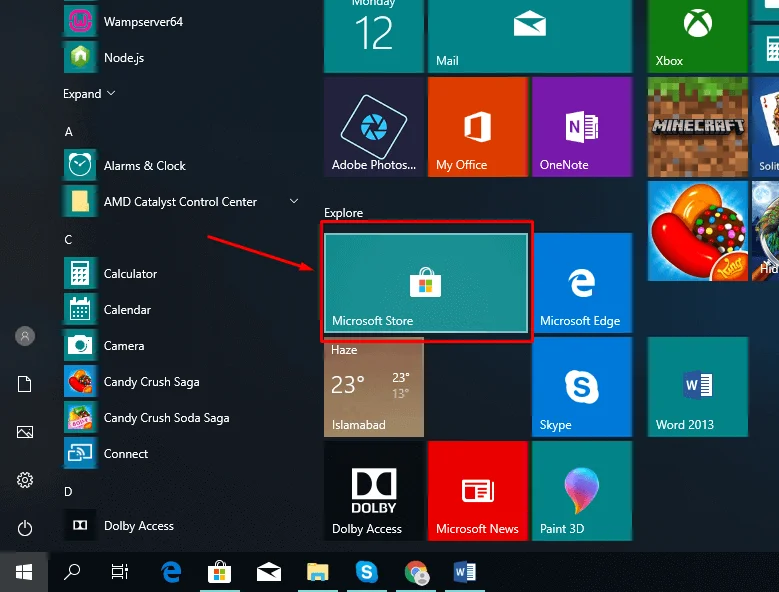Screen dimensions: 779x592
Task: Open Task View on the taskbar
Action: [x=120, y=572]
